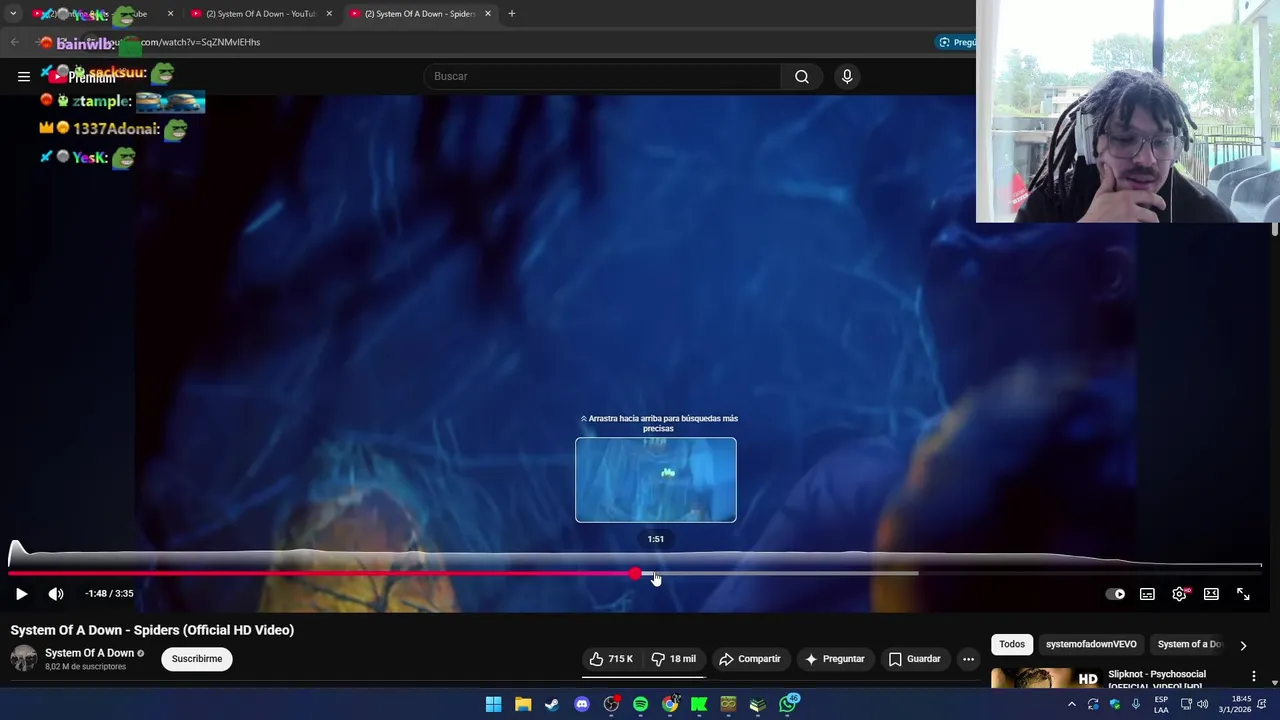The width and height of the screenshot is (1280, 720).
Task: Open the YouTube hamburger guide menu
Action: [23, 76]
